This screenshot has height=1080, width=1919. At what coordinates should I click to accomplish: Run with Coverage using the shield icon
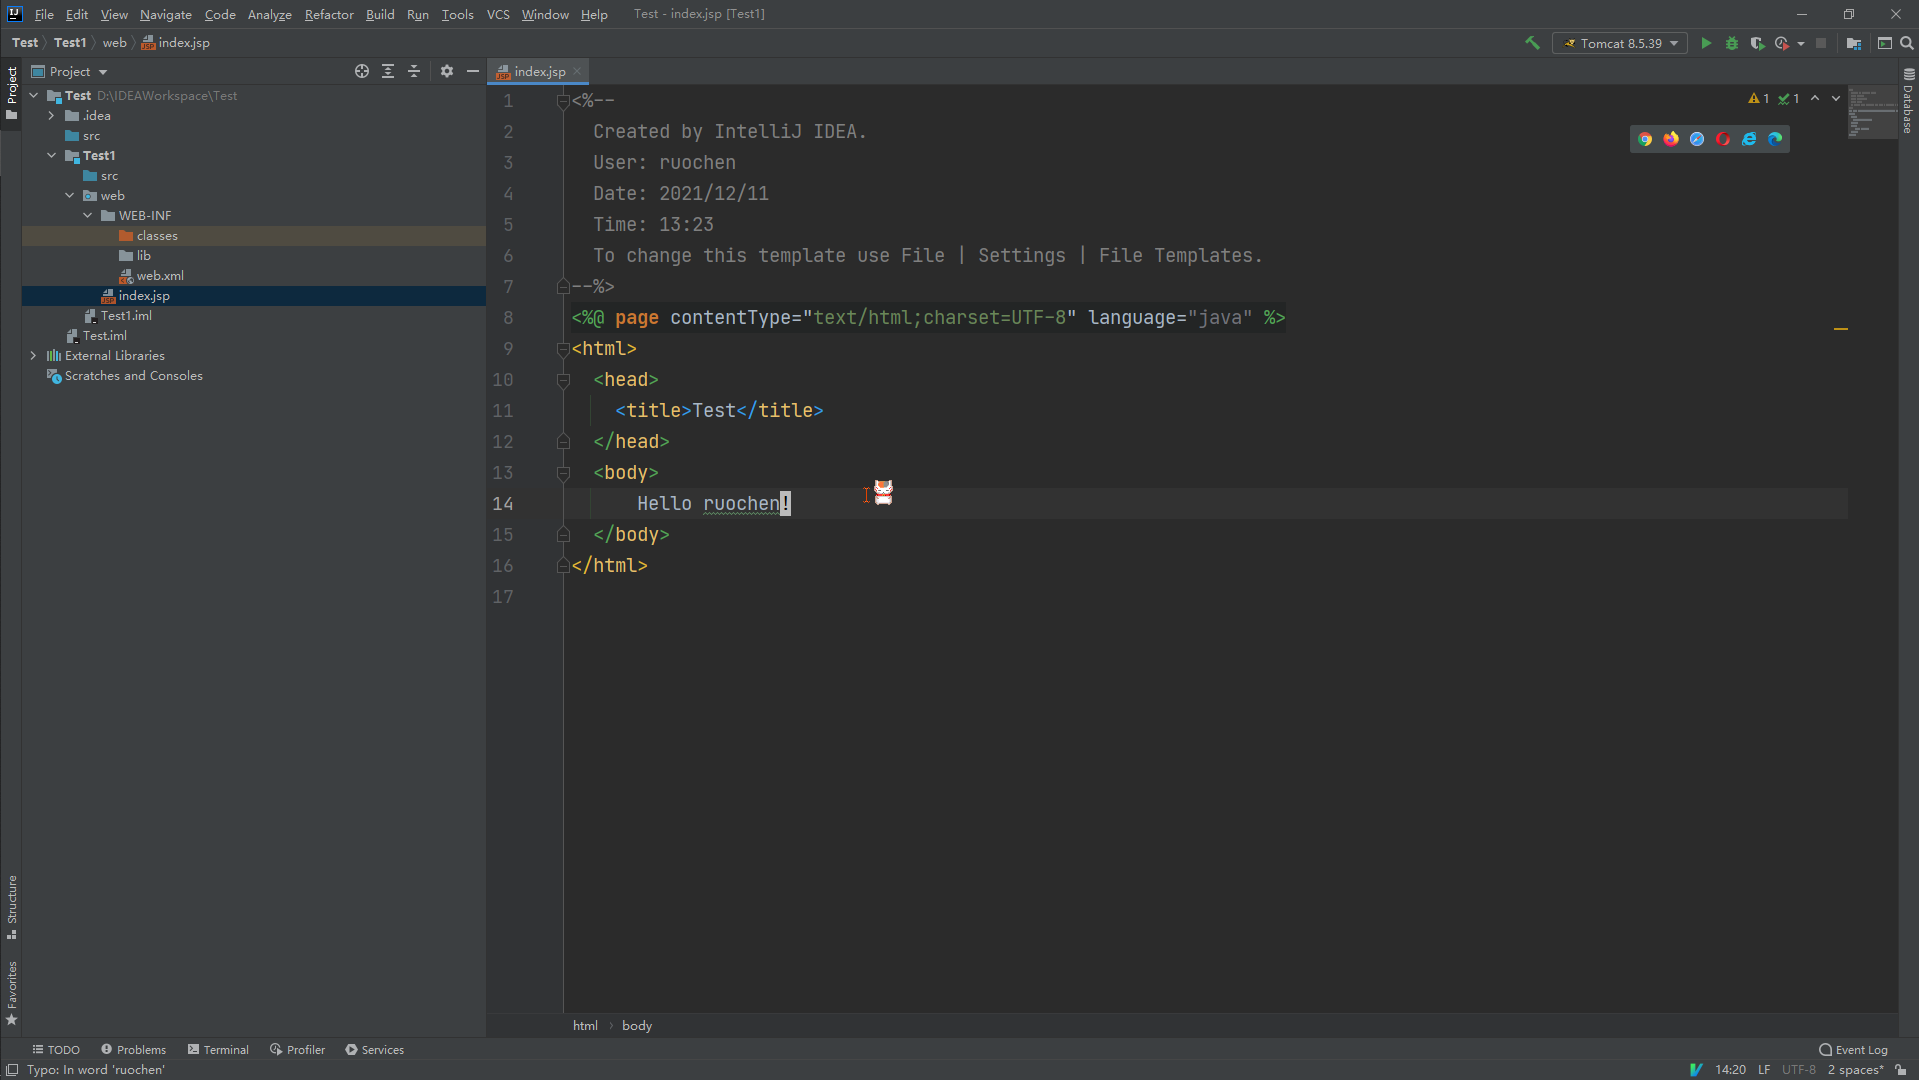point(1758,43)
